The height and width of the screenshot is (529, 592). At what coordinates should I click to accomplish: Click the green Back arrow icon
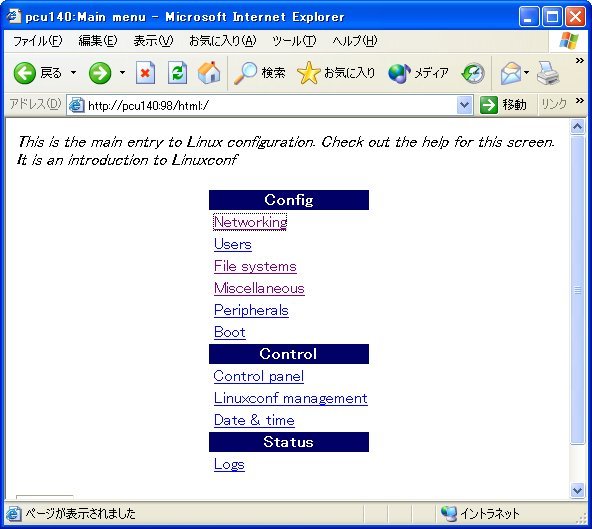click(25, 72)
